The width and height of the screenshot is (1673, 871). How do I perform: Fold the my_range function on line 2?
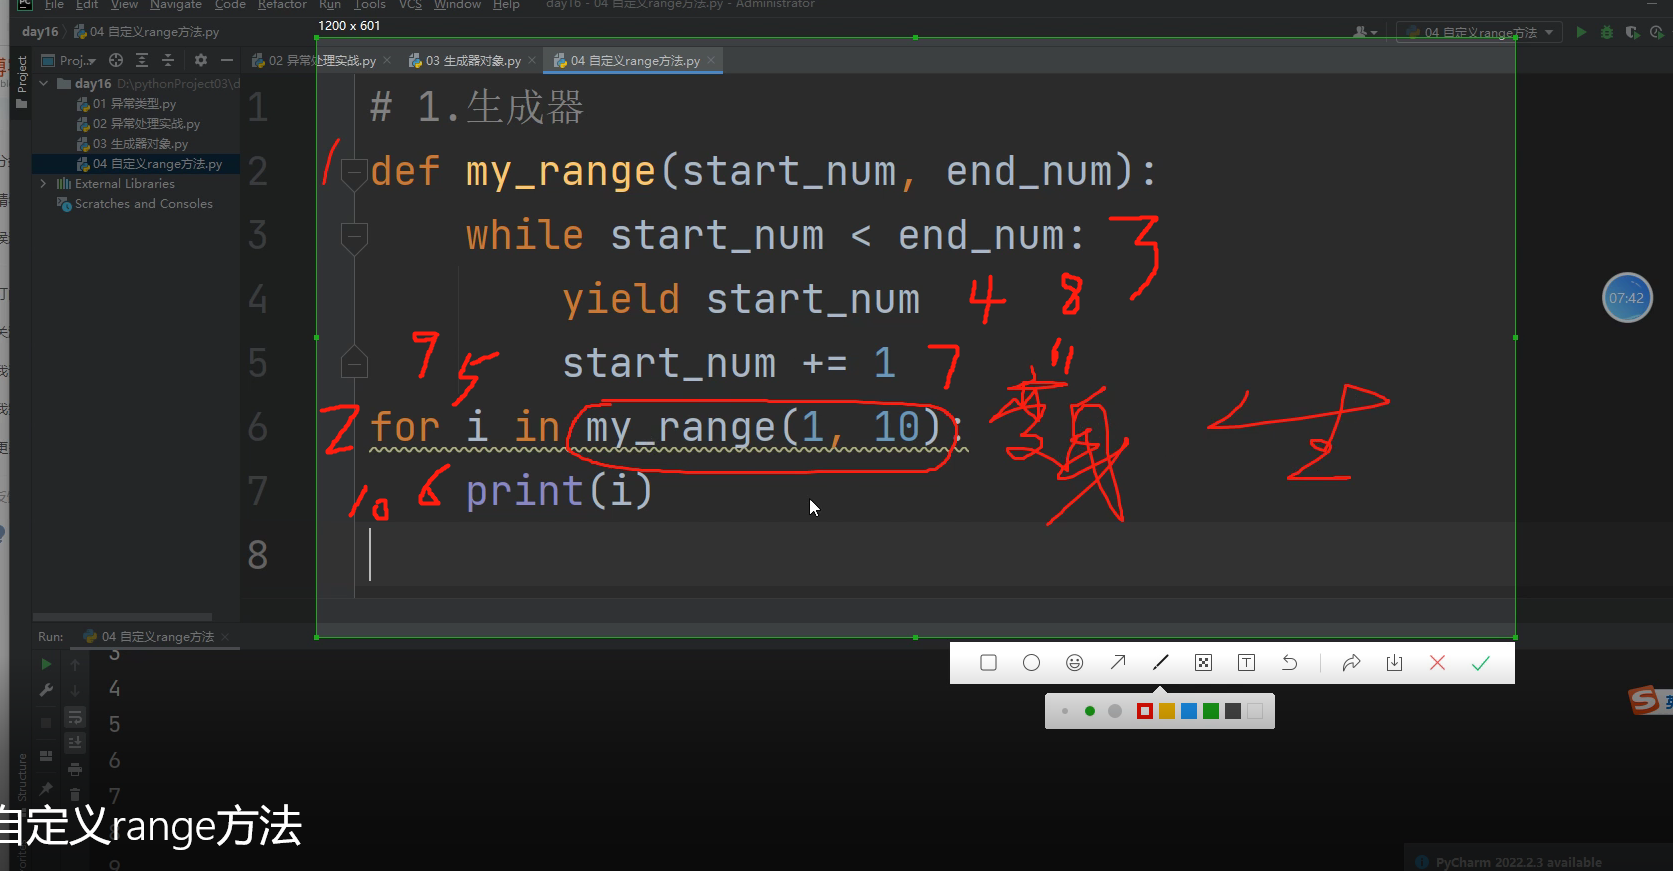[x=354, y=173]
